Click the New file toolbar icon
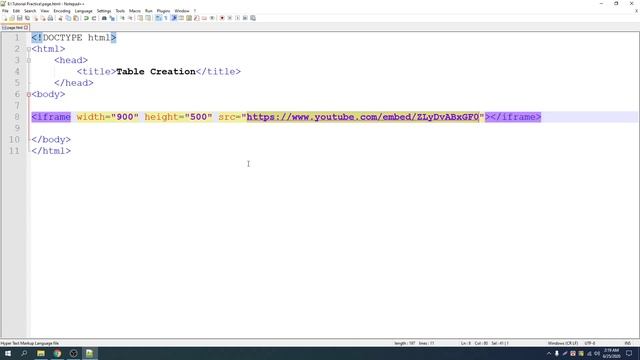This screenshot has height=360, width=640. (x=5, y=18)
